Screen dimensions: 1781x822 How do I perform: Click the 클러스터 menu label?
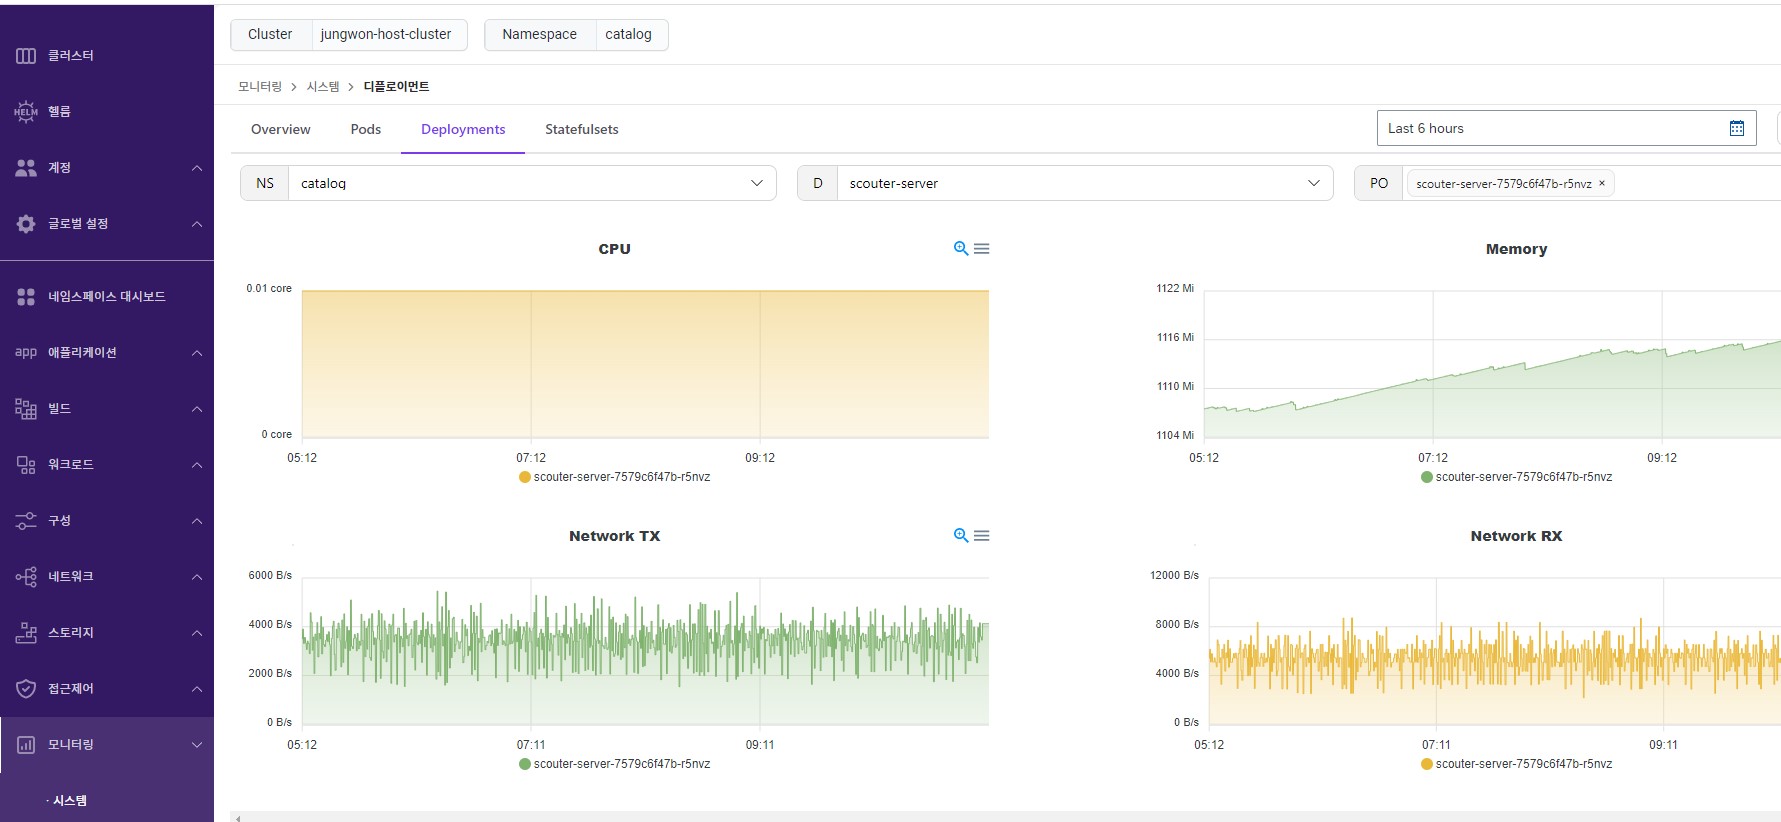[71, 55]
